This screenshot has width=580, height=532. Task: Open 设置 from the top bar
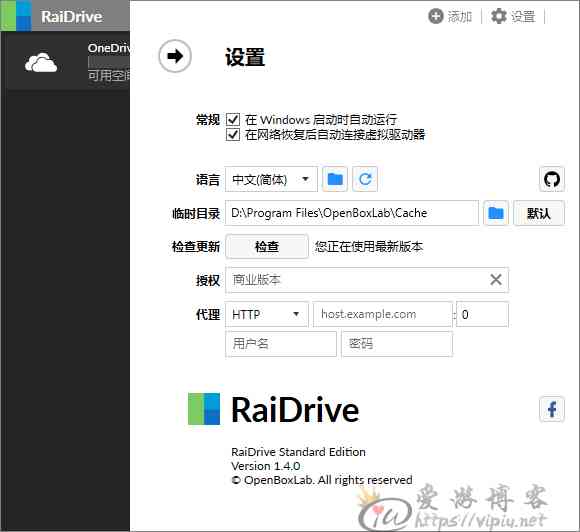[x=513, y=16]
